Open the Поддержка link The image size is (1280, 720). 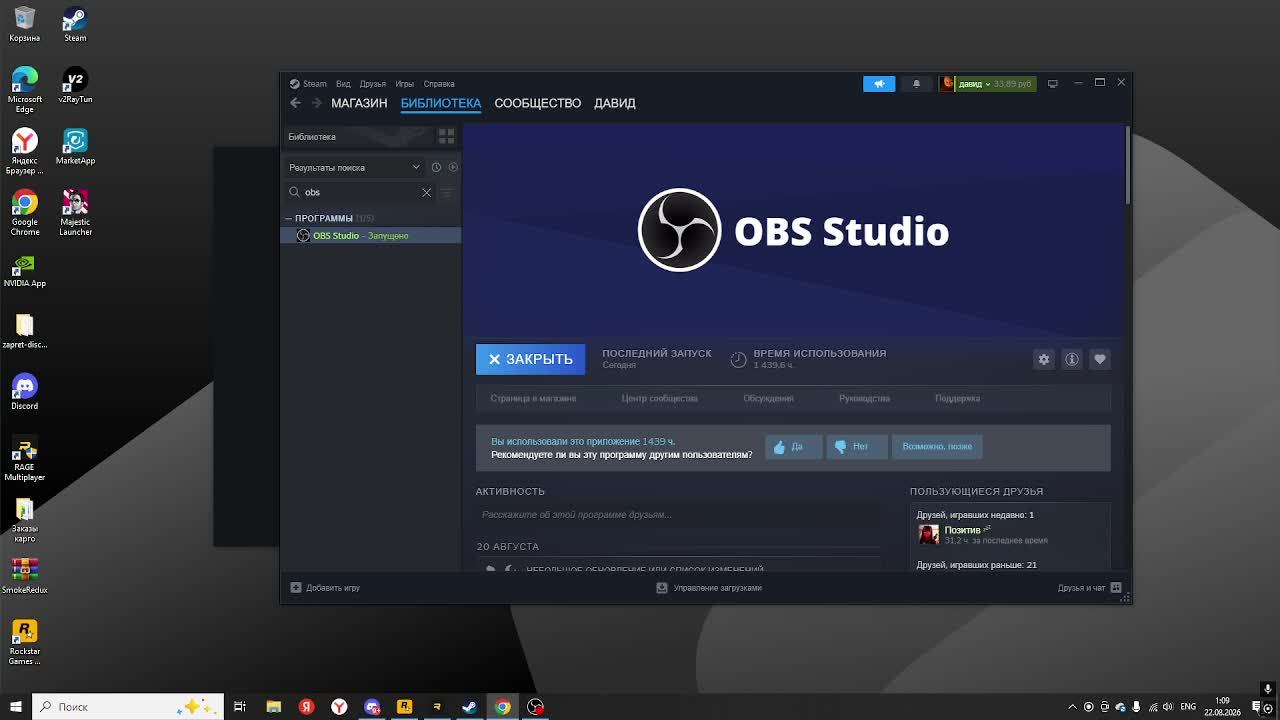[957, 398]
